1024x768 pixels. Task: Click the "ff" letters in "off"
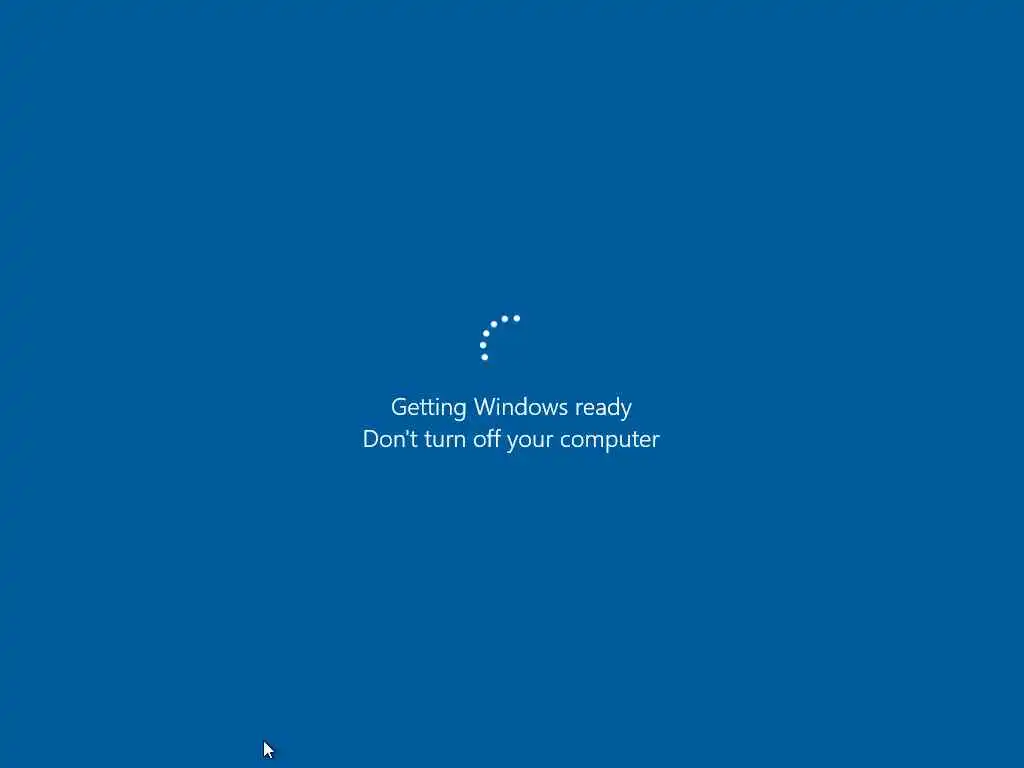coord(494,438)
